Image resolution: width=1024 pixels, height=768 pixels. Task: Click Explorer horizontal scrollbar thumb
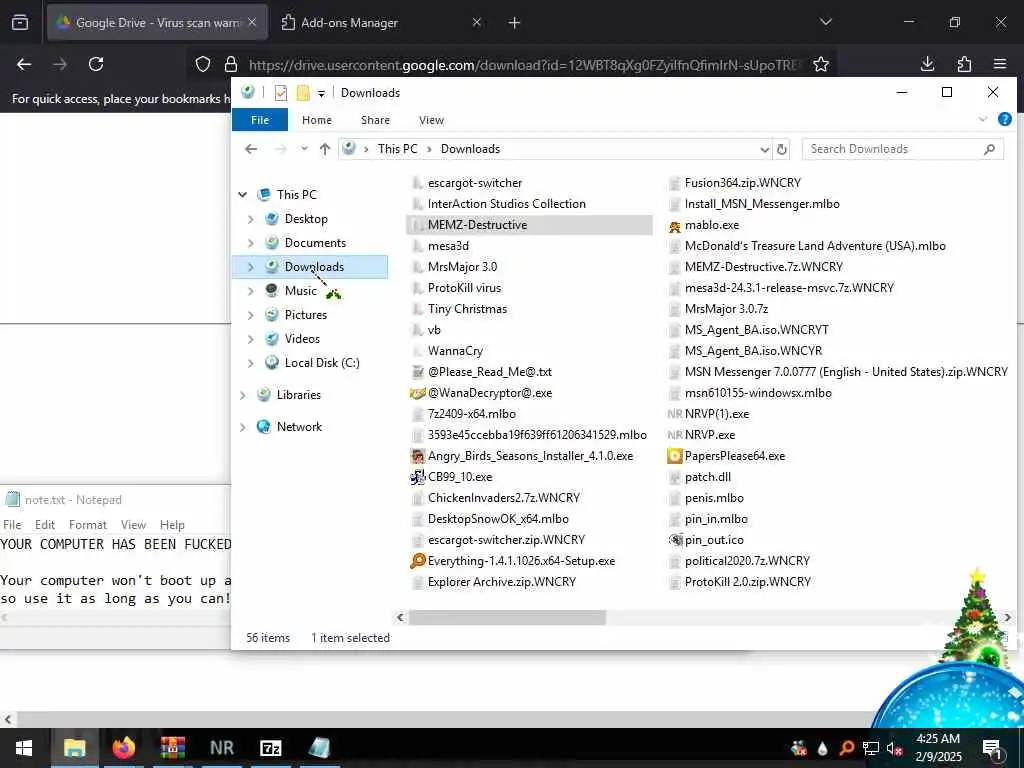tap(507, 617)
